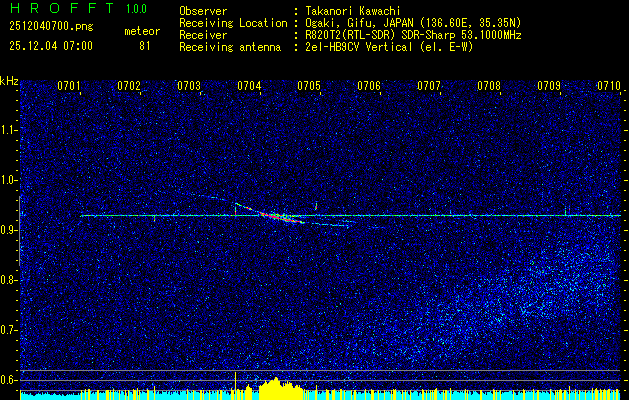Image resolution: width=629 pixels, height=400 pixels.
Task: Click the 25.12.04 07:00 timestamp
Action: (50, 46)
